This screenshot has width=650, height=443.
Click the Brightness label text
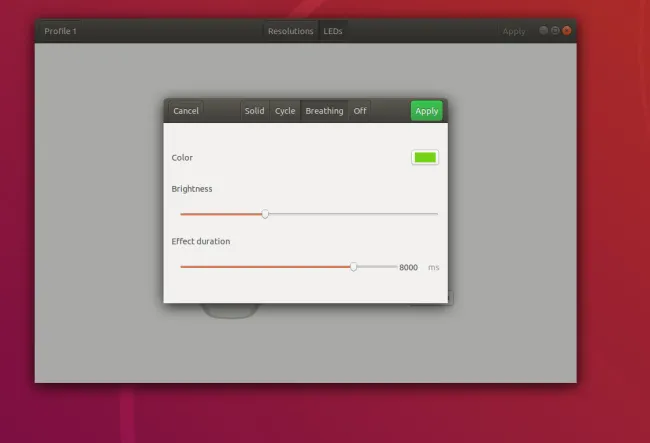[x=192, y=188]
